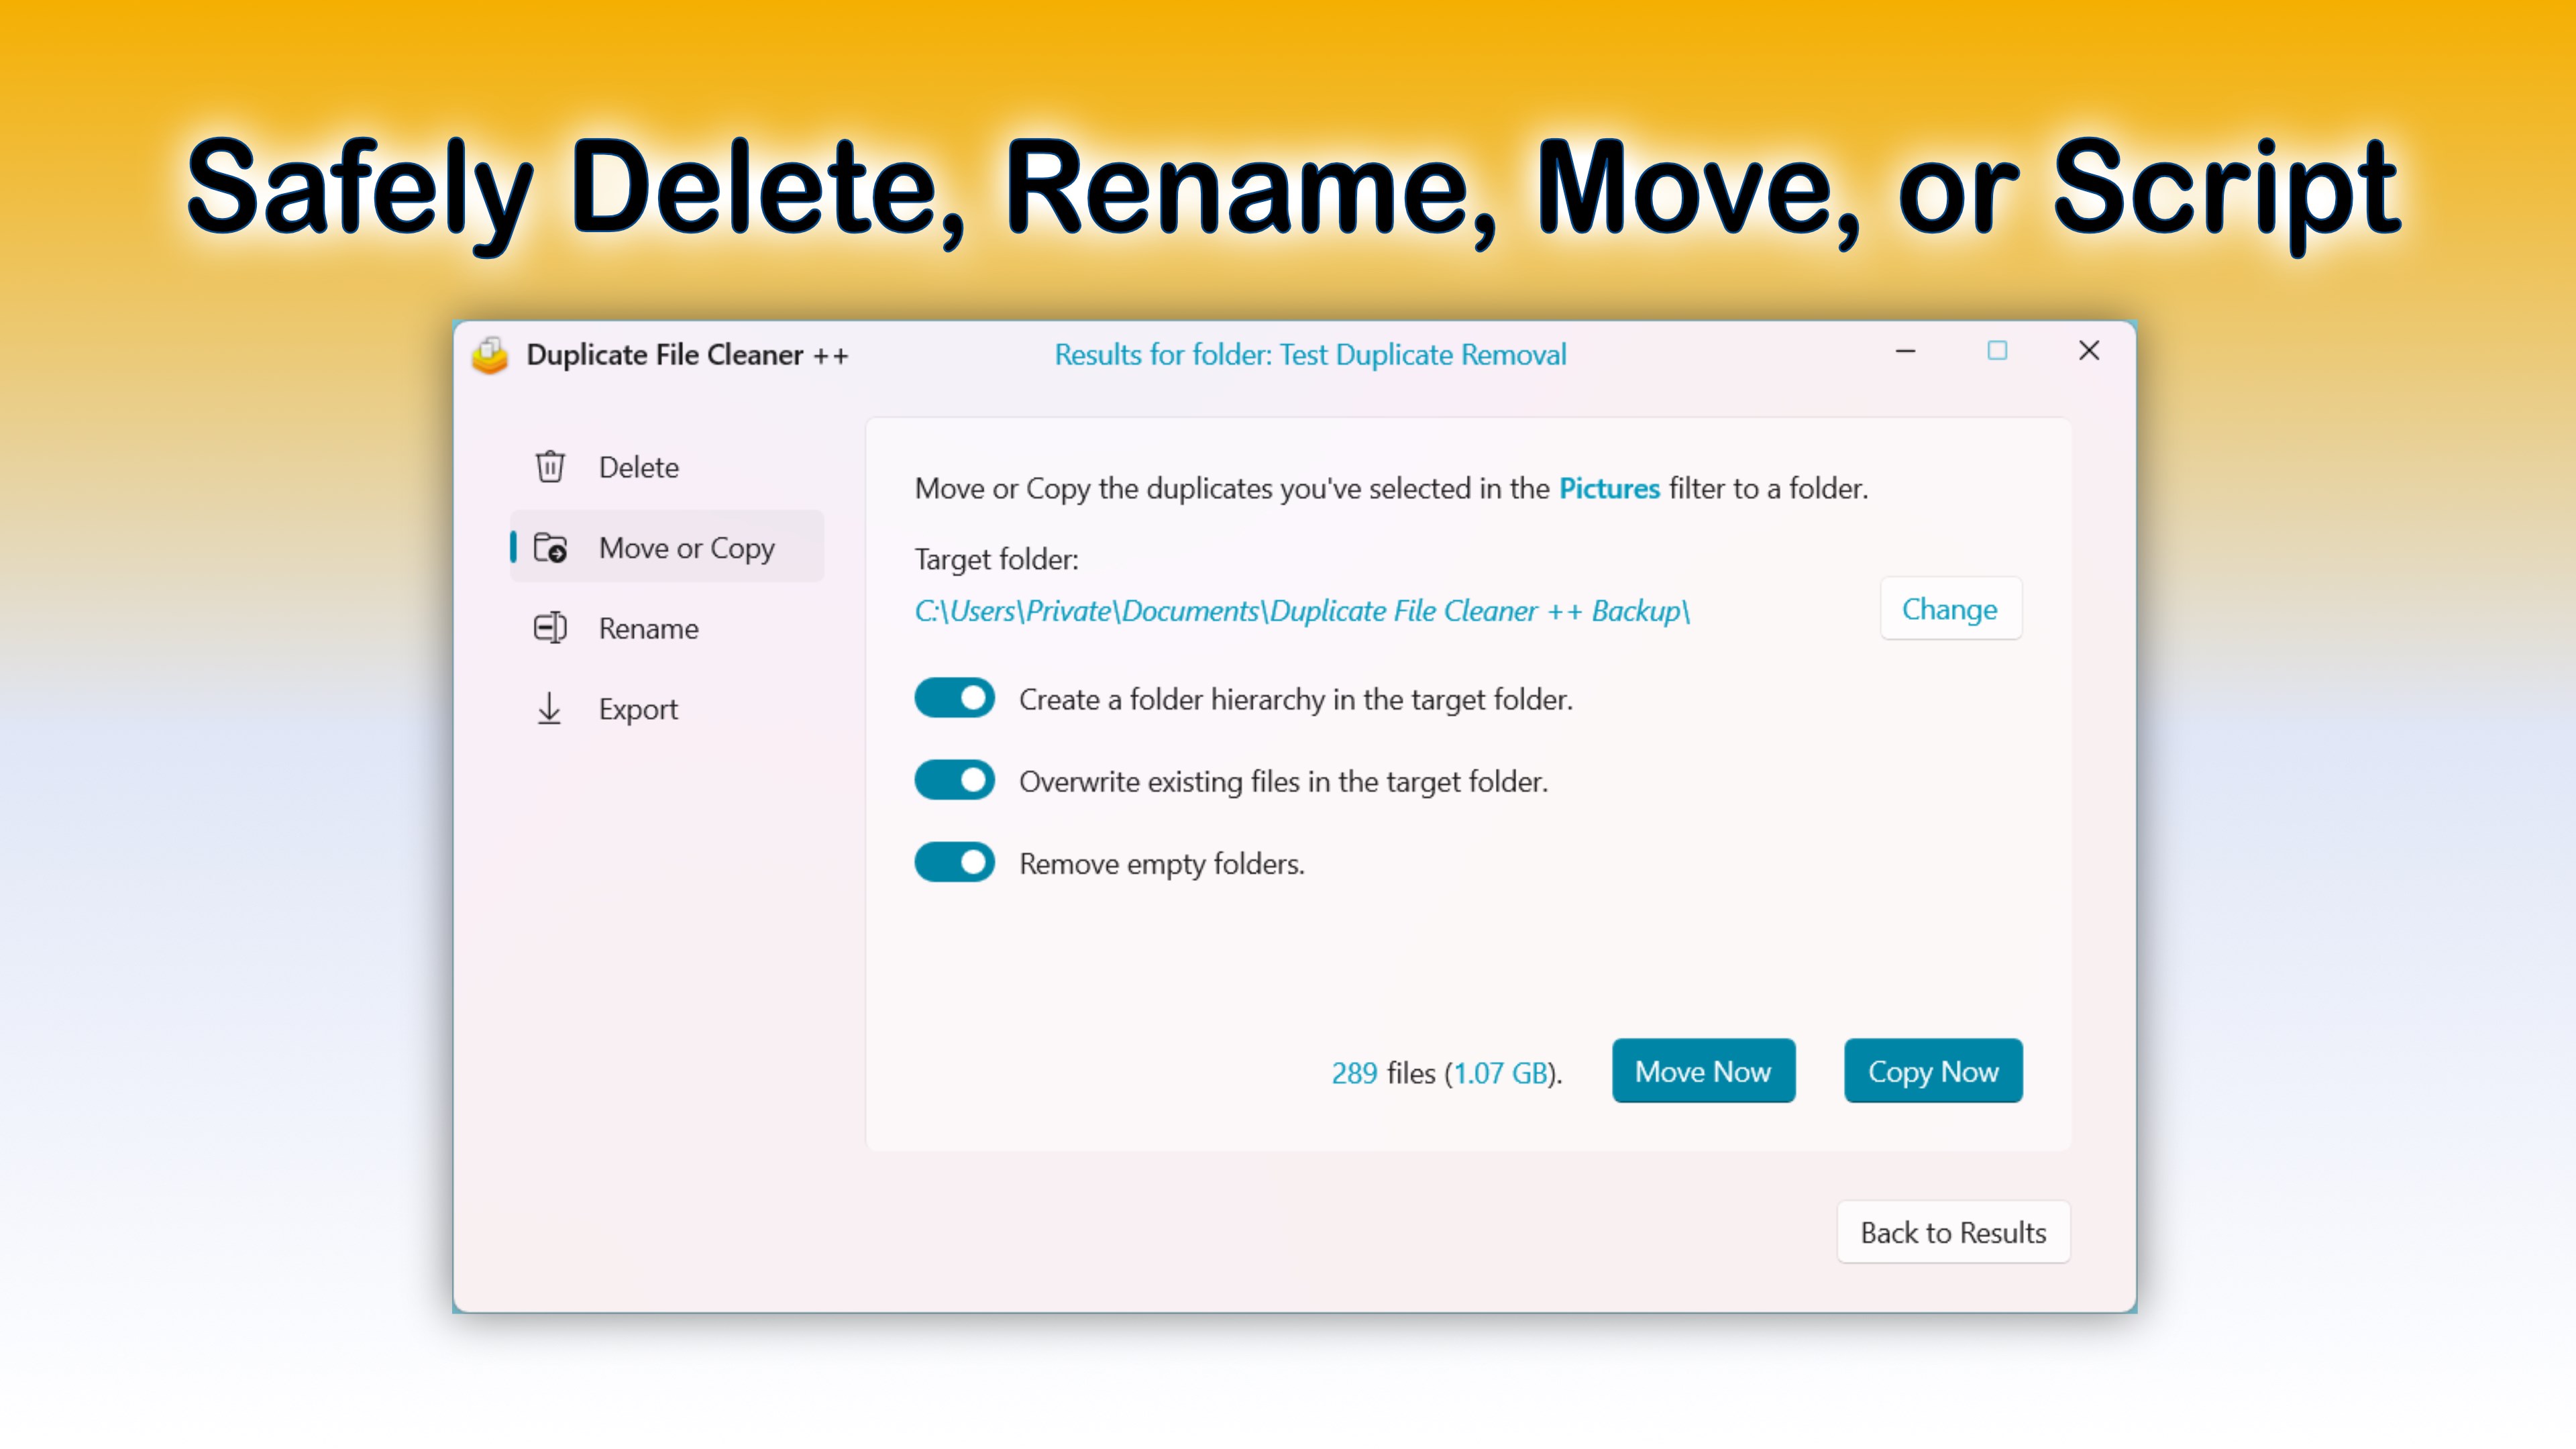The height and width of the screenshot is (1449, 2576).
Task: Click the Pictures filter link
Action: (x=1609, y=488)
